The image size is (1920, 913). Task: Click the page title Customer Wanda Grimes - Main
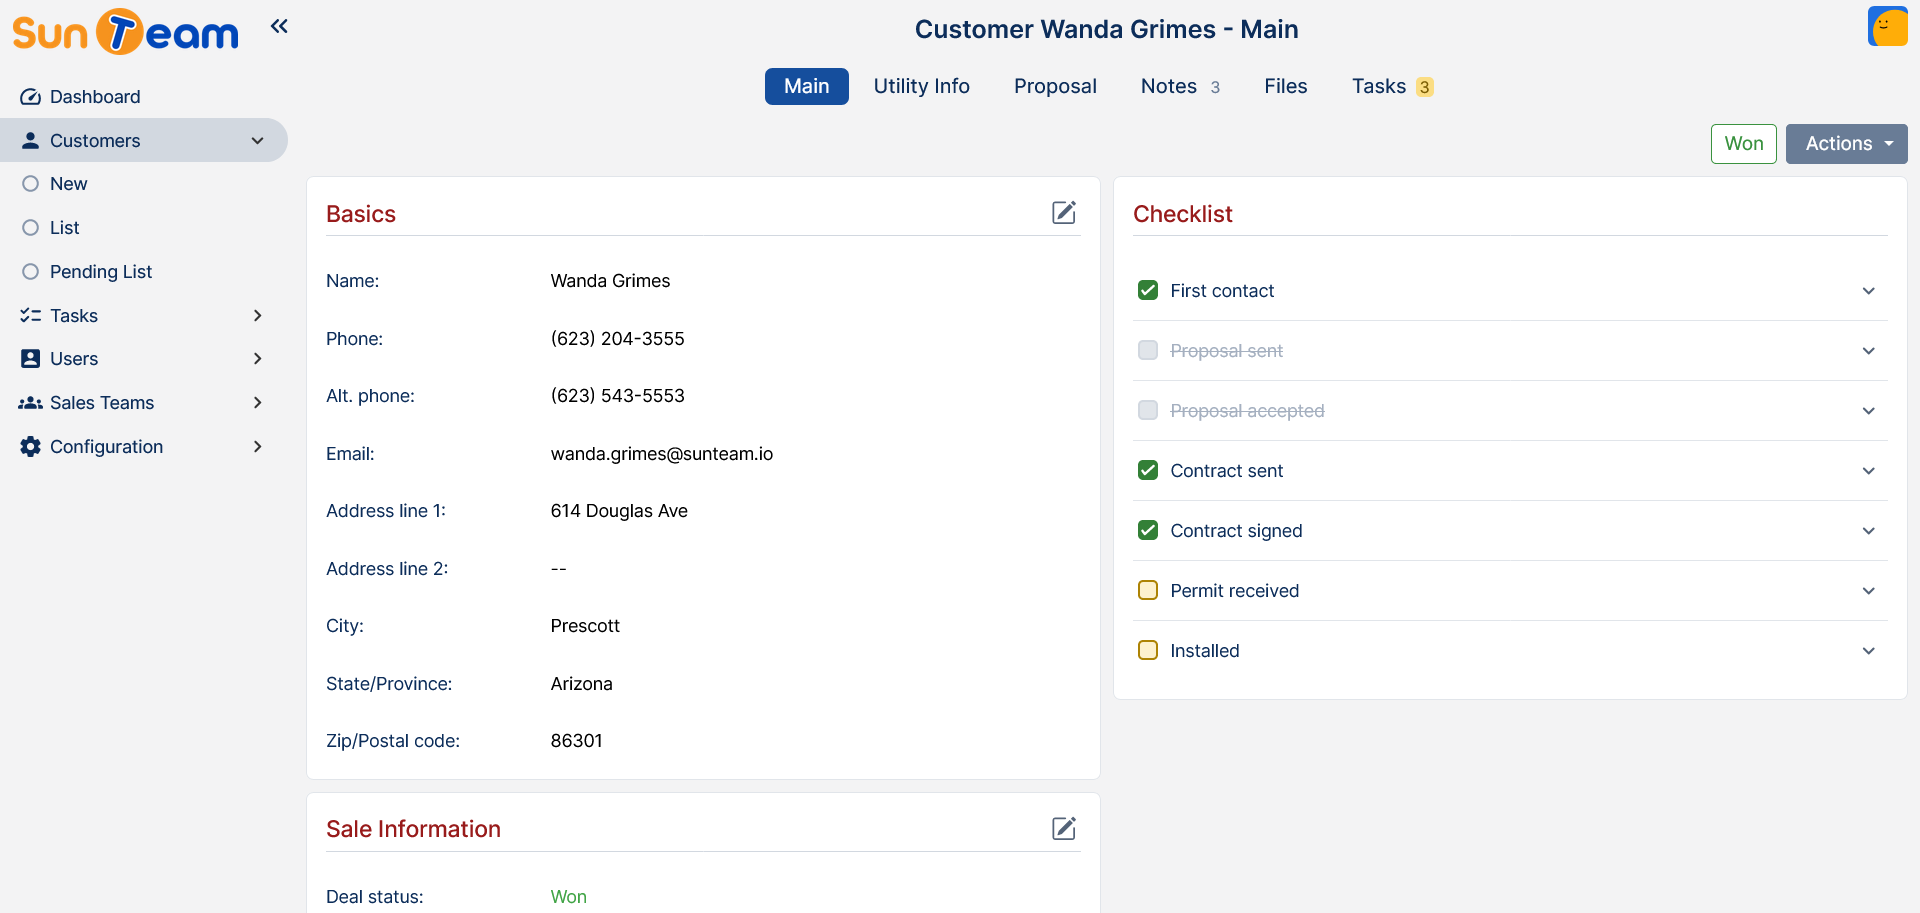click(x=1106, y=29)
